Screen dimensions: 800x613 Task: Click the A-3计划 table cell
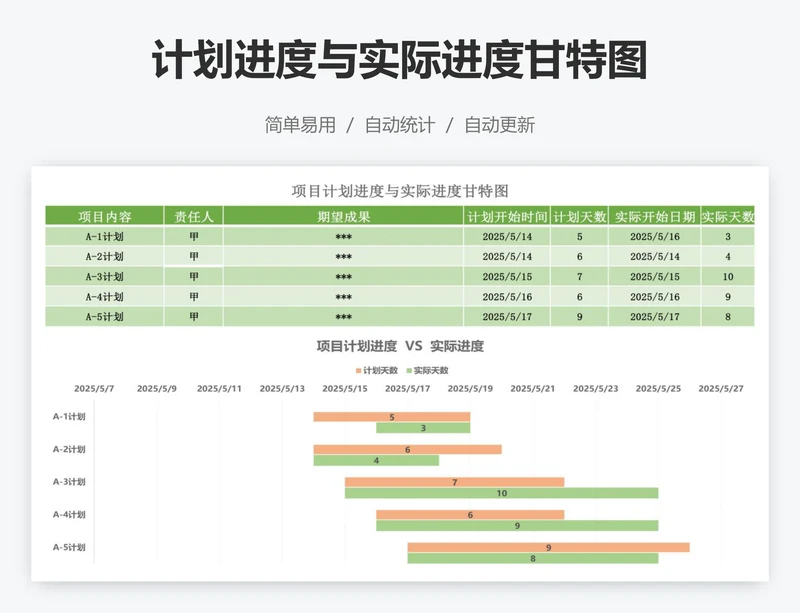pyautogui.click(x=105, y=276)
